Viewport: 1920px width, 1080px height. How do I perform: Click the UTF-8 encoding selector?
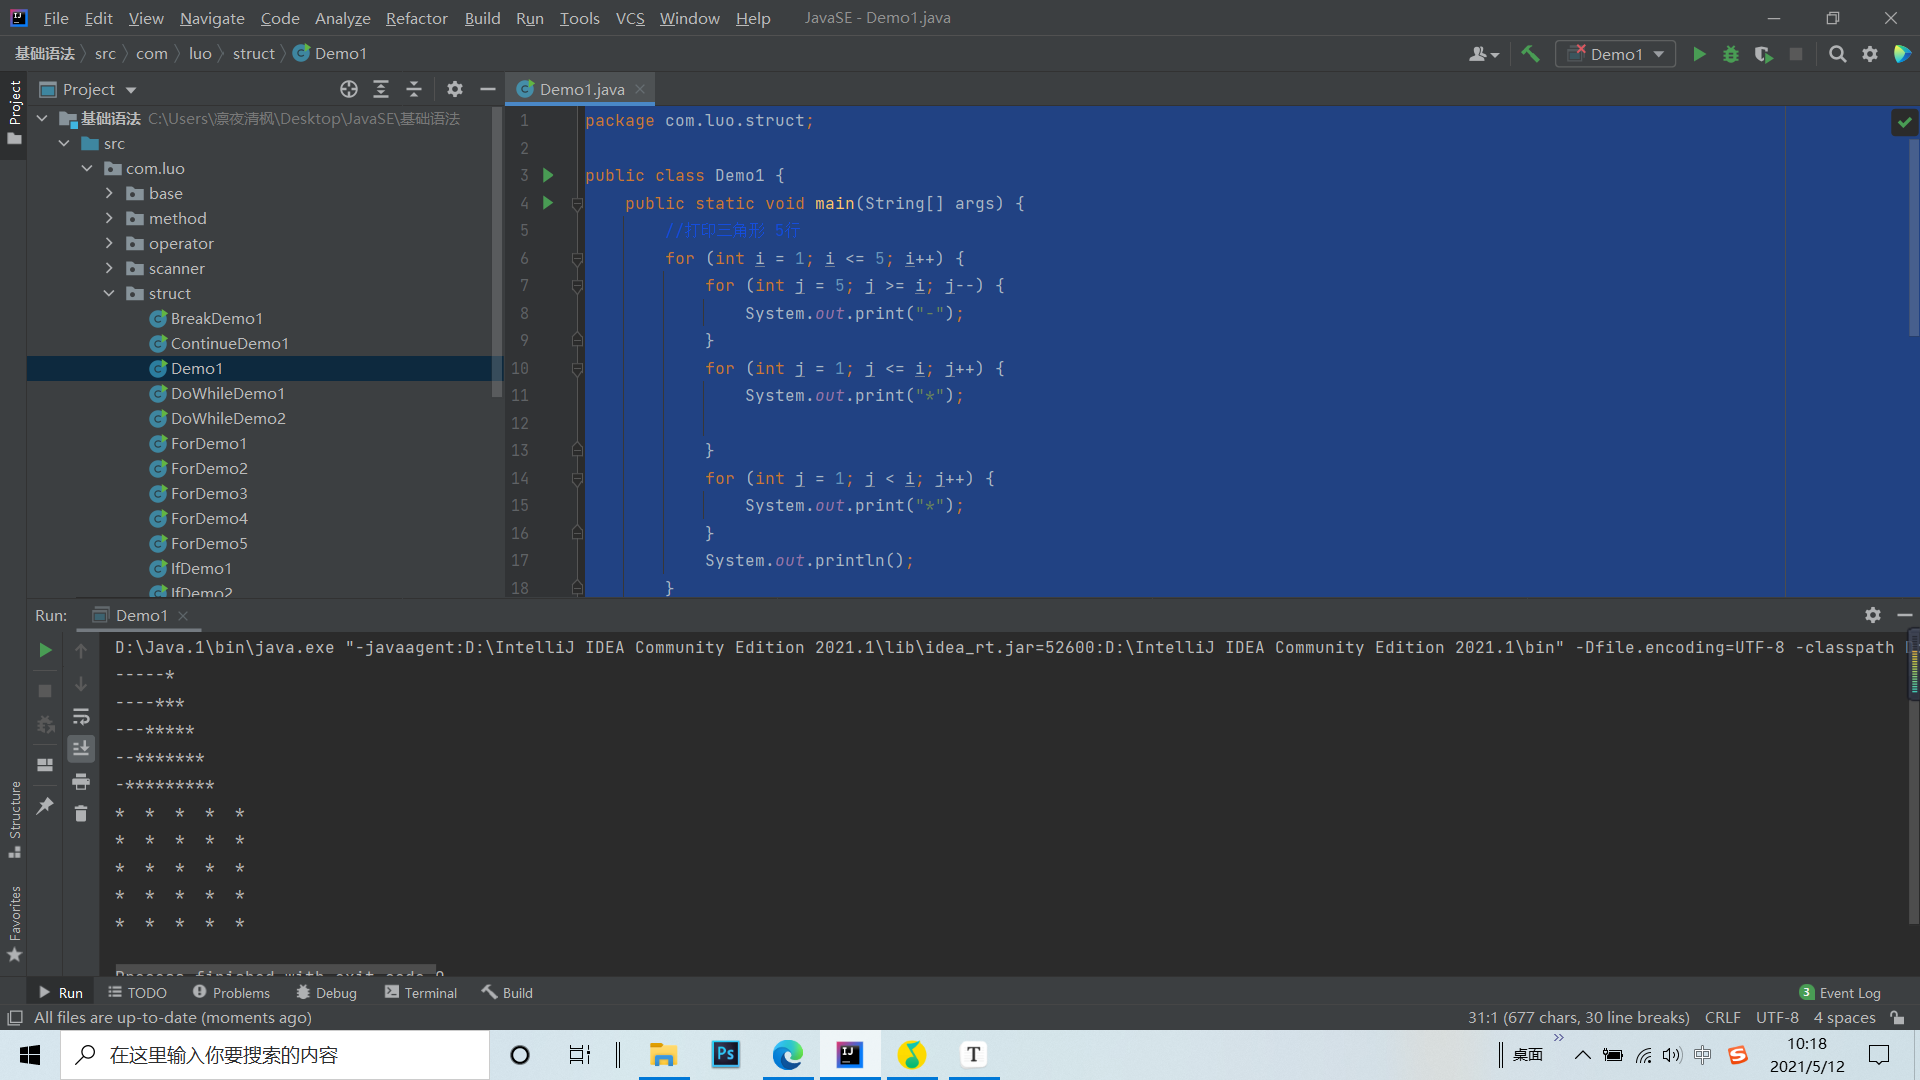tap(1776, 1017)
